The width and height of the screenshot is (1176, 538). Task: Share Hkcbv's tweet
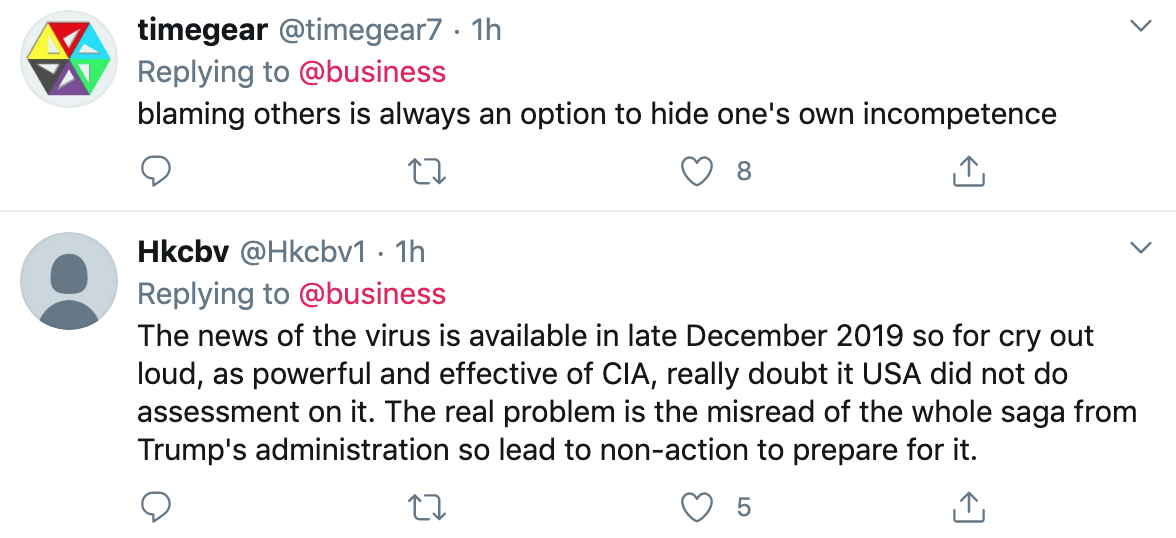[968, 508]
